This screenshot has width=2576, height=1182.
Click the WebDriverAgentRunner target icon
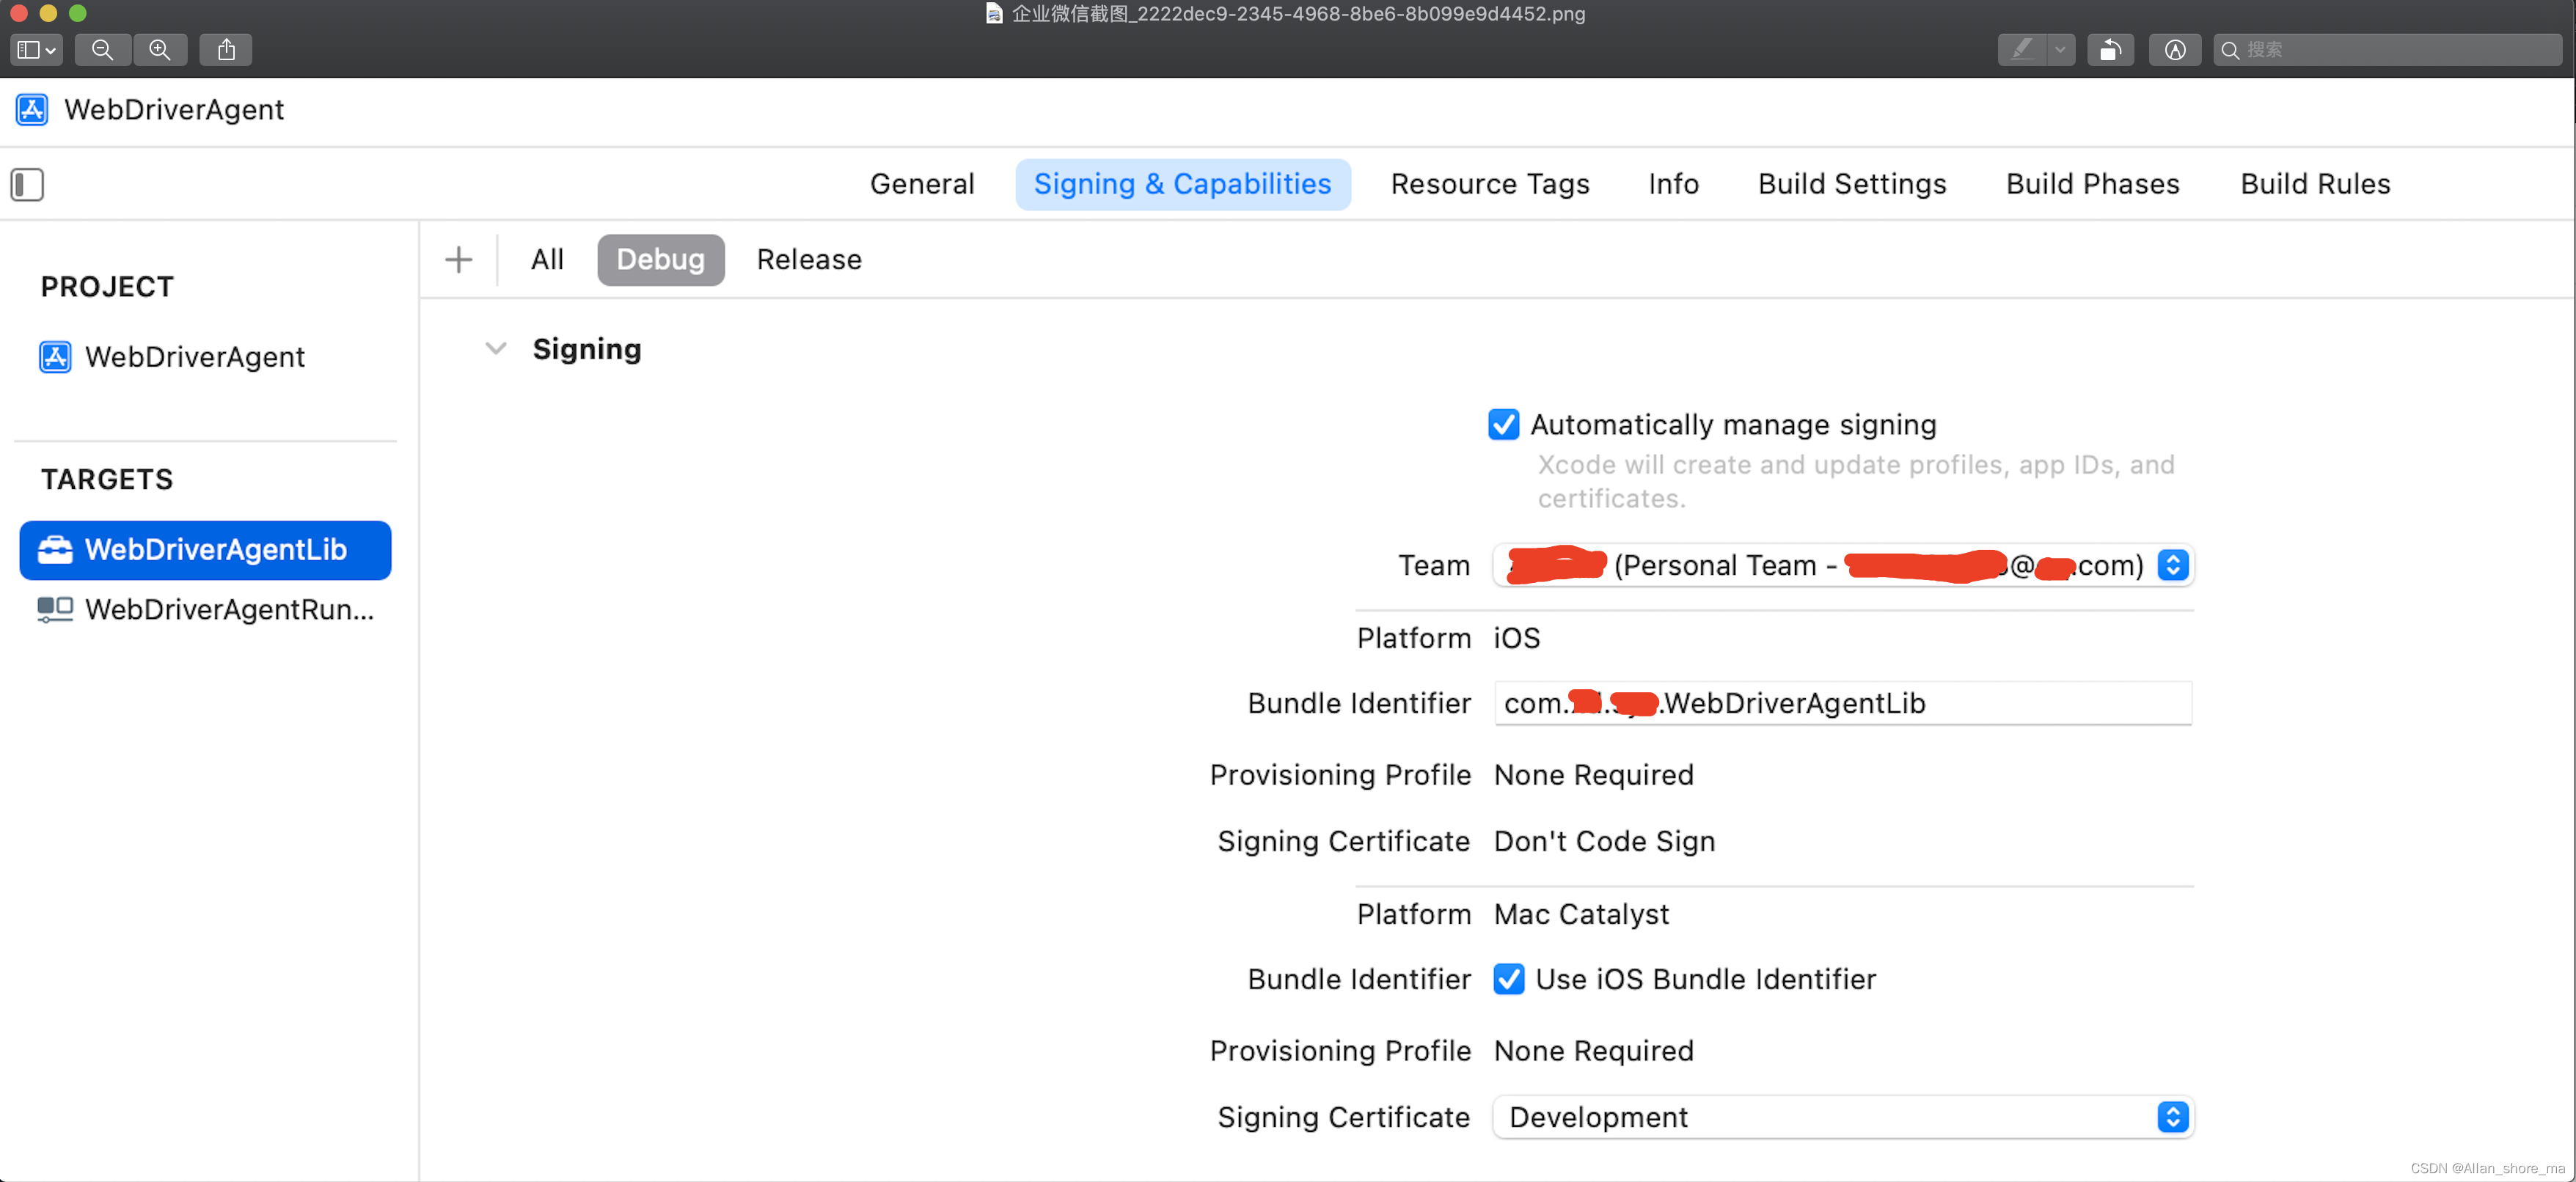pos(55,609)
